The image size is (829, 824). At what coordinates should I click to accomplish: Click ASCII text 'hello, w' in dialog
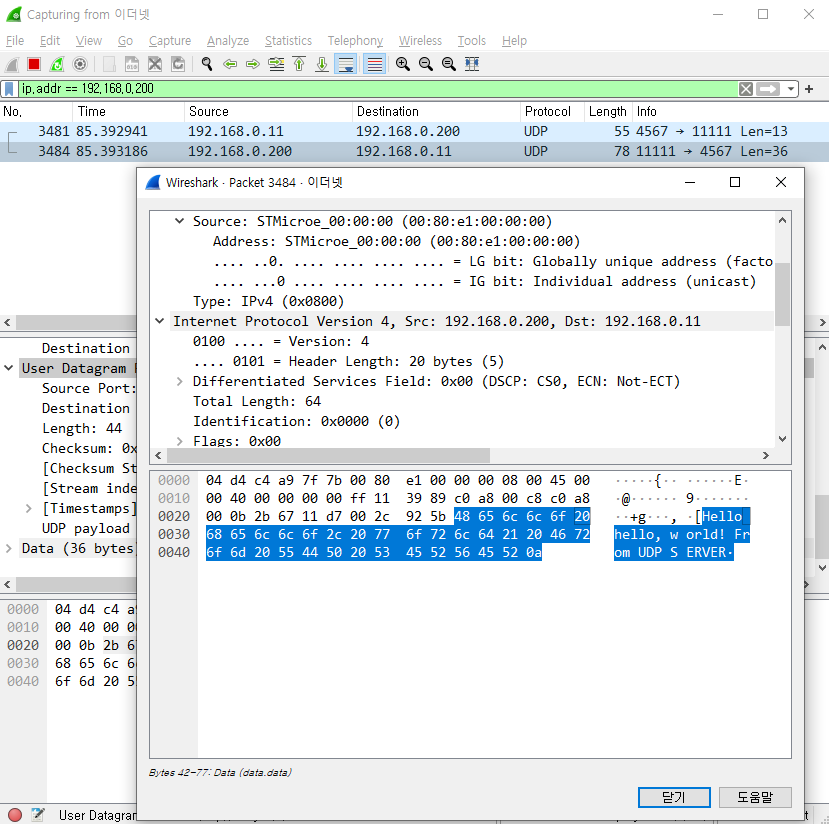(646, 534)
